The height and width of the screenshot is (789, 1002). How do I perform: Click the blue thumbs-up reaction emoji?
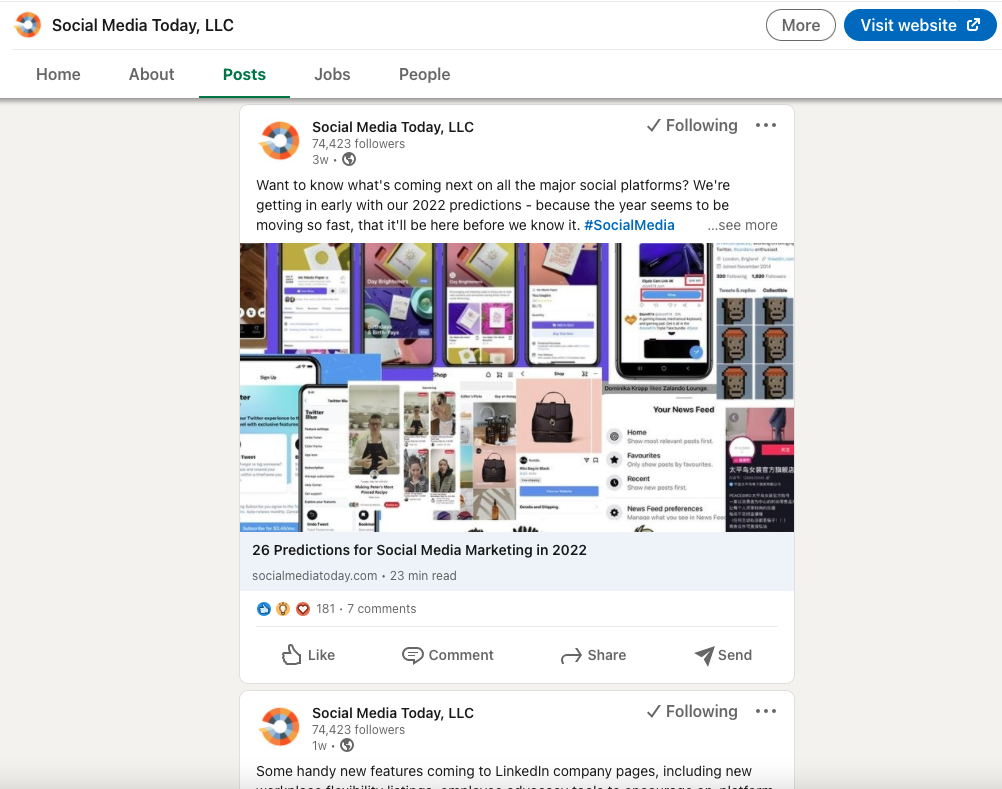point(263,608)
